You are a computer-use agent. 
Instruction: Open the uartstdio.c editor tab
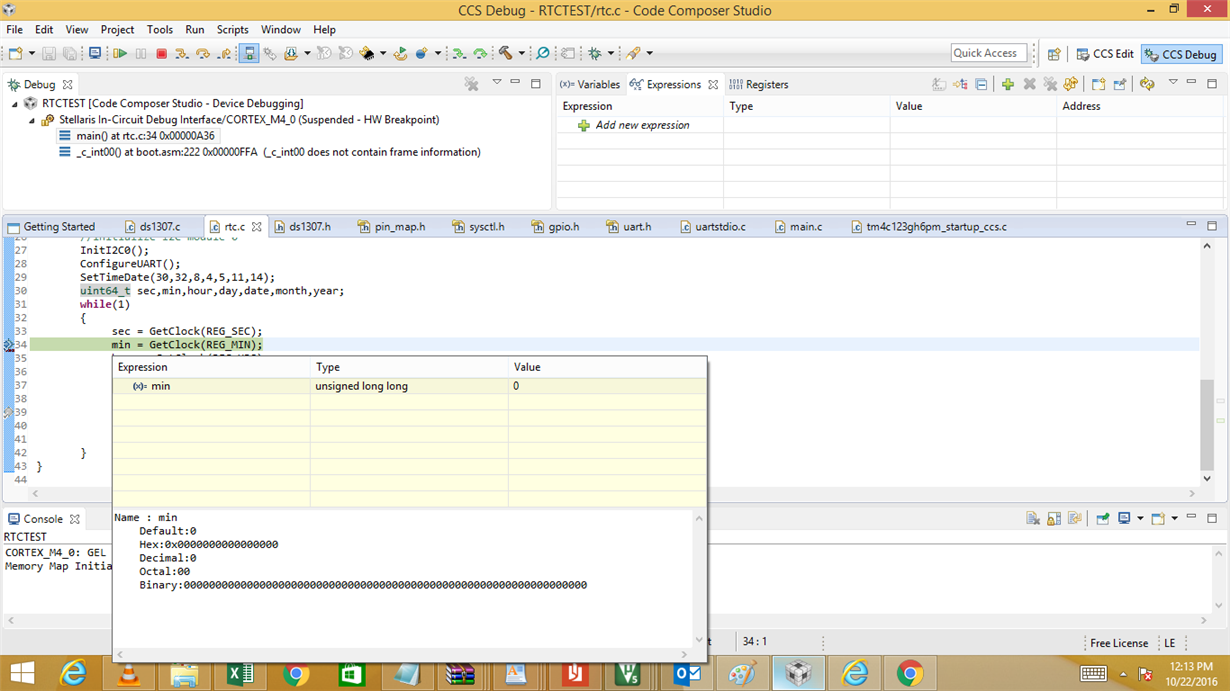712,227
